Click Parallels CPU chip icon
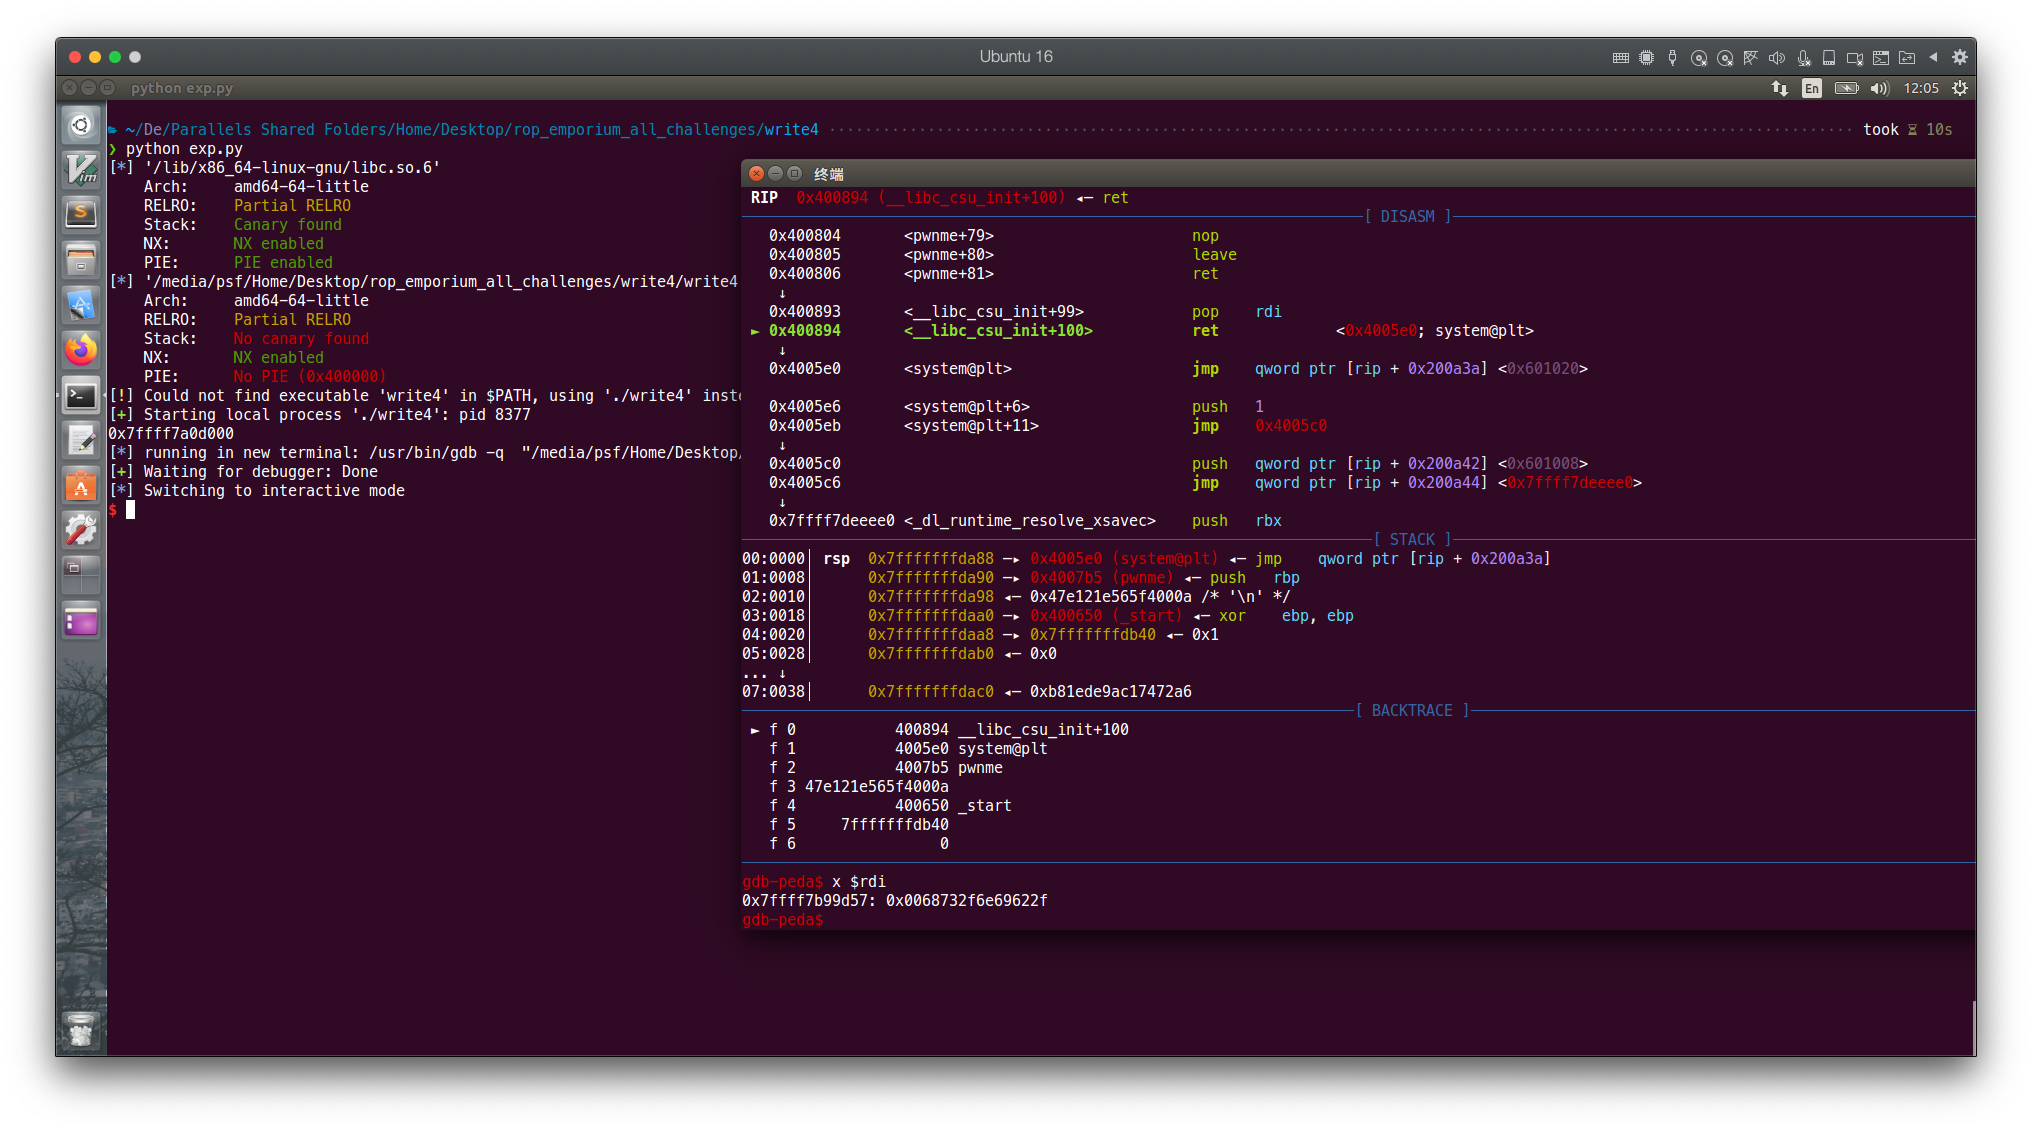 pyautogui.click(x=1646, y=58)
